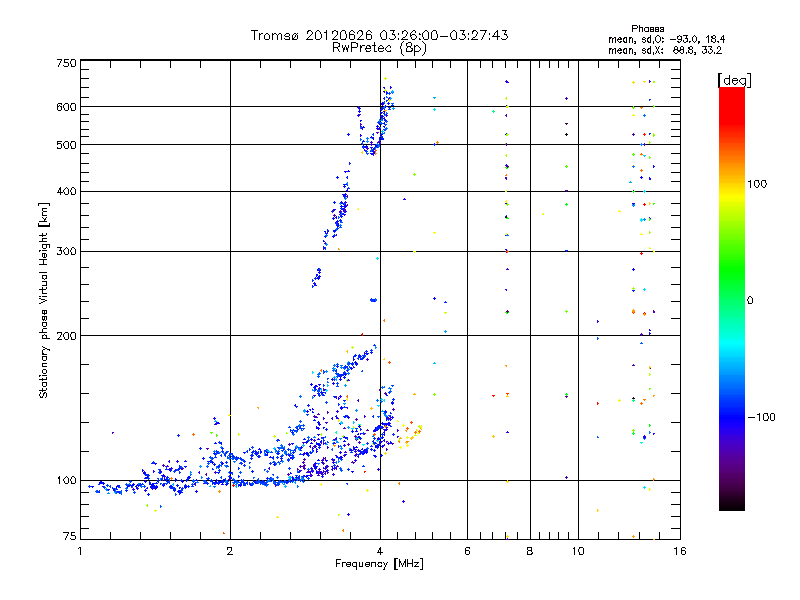Click the '10' frequency tick label
800x600 pixels.
tap(578, 551)
